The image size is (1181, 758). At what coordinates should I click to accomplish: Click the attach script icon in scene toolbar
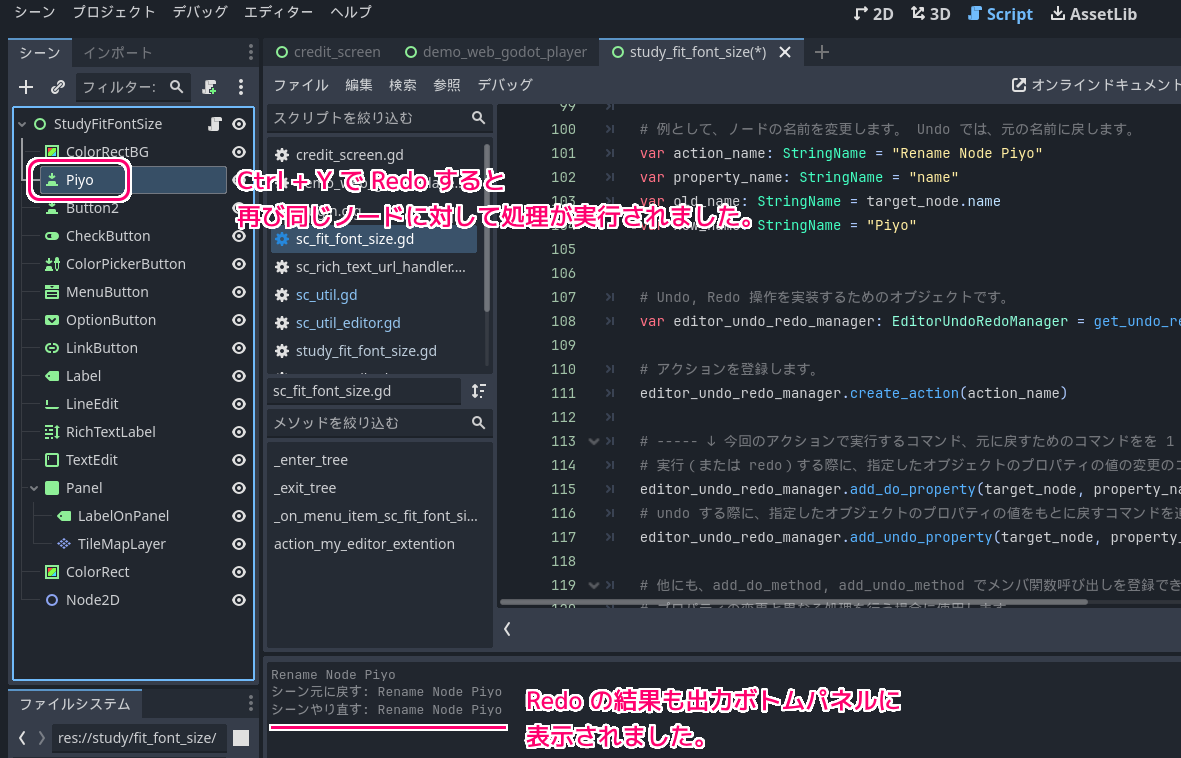tap(209, 87)
